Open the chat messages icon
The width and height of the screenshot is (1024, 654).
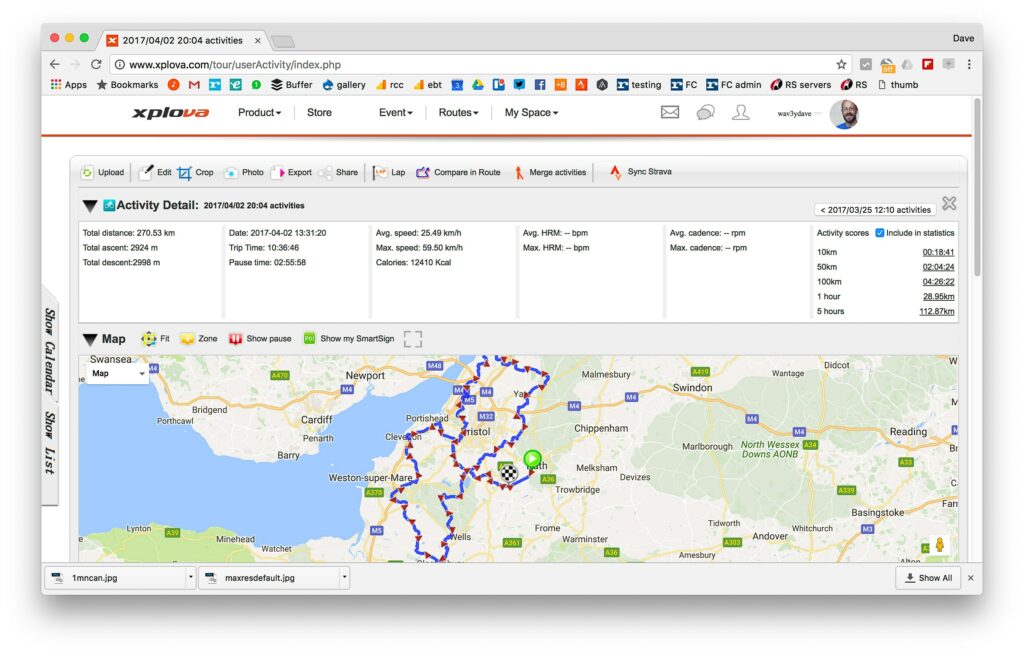[x=705, y=112]
